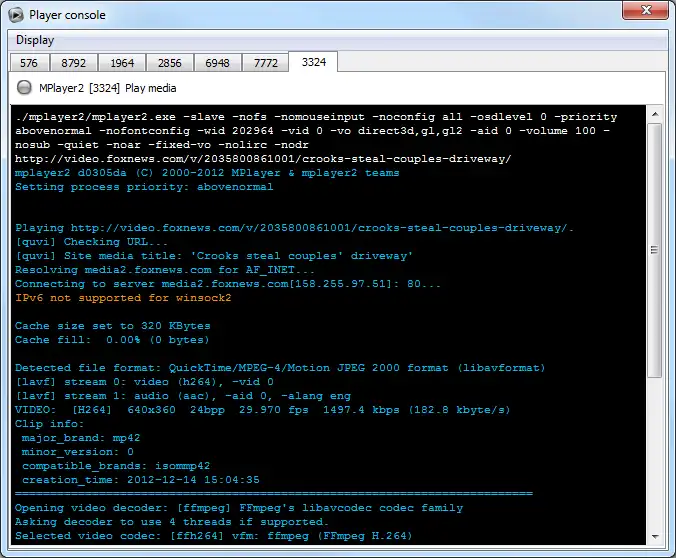Click the 'Setting process priority: abovenormal' line

[144, 187]
